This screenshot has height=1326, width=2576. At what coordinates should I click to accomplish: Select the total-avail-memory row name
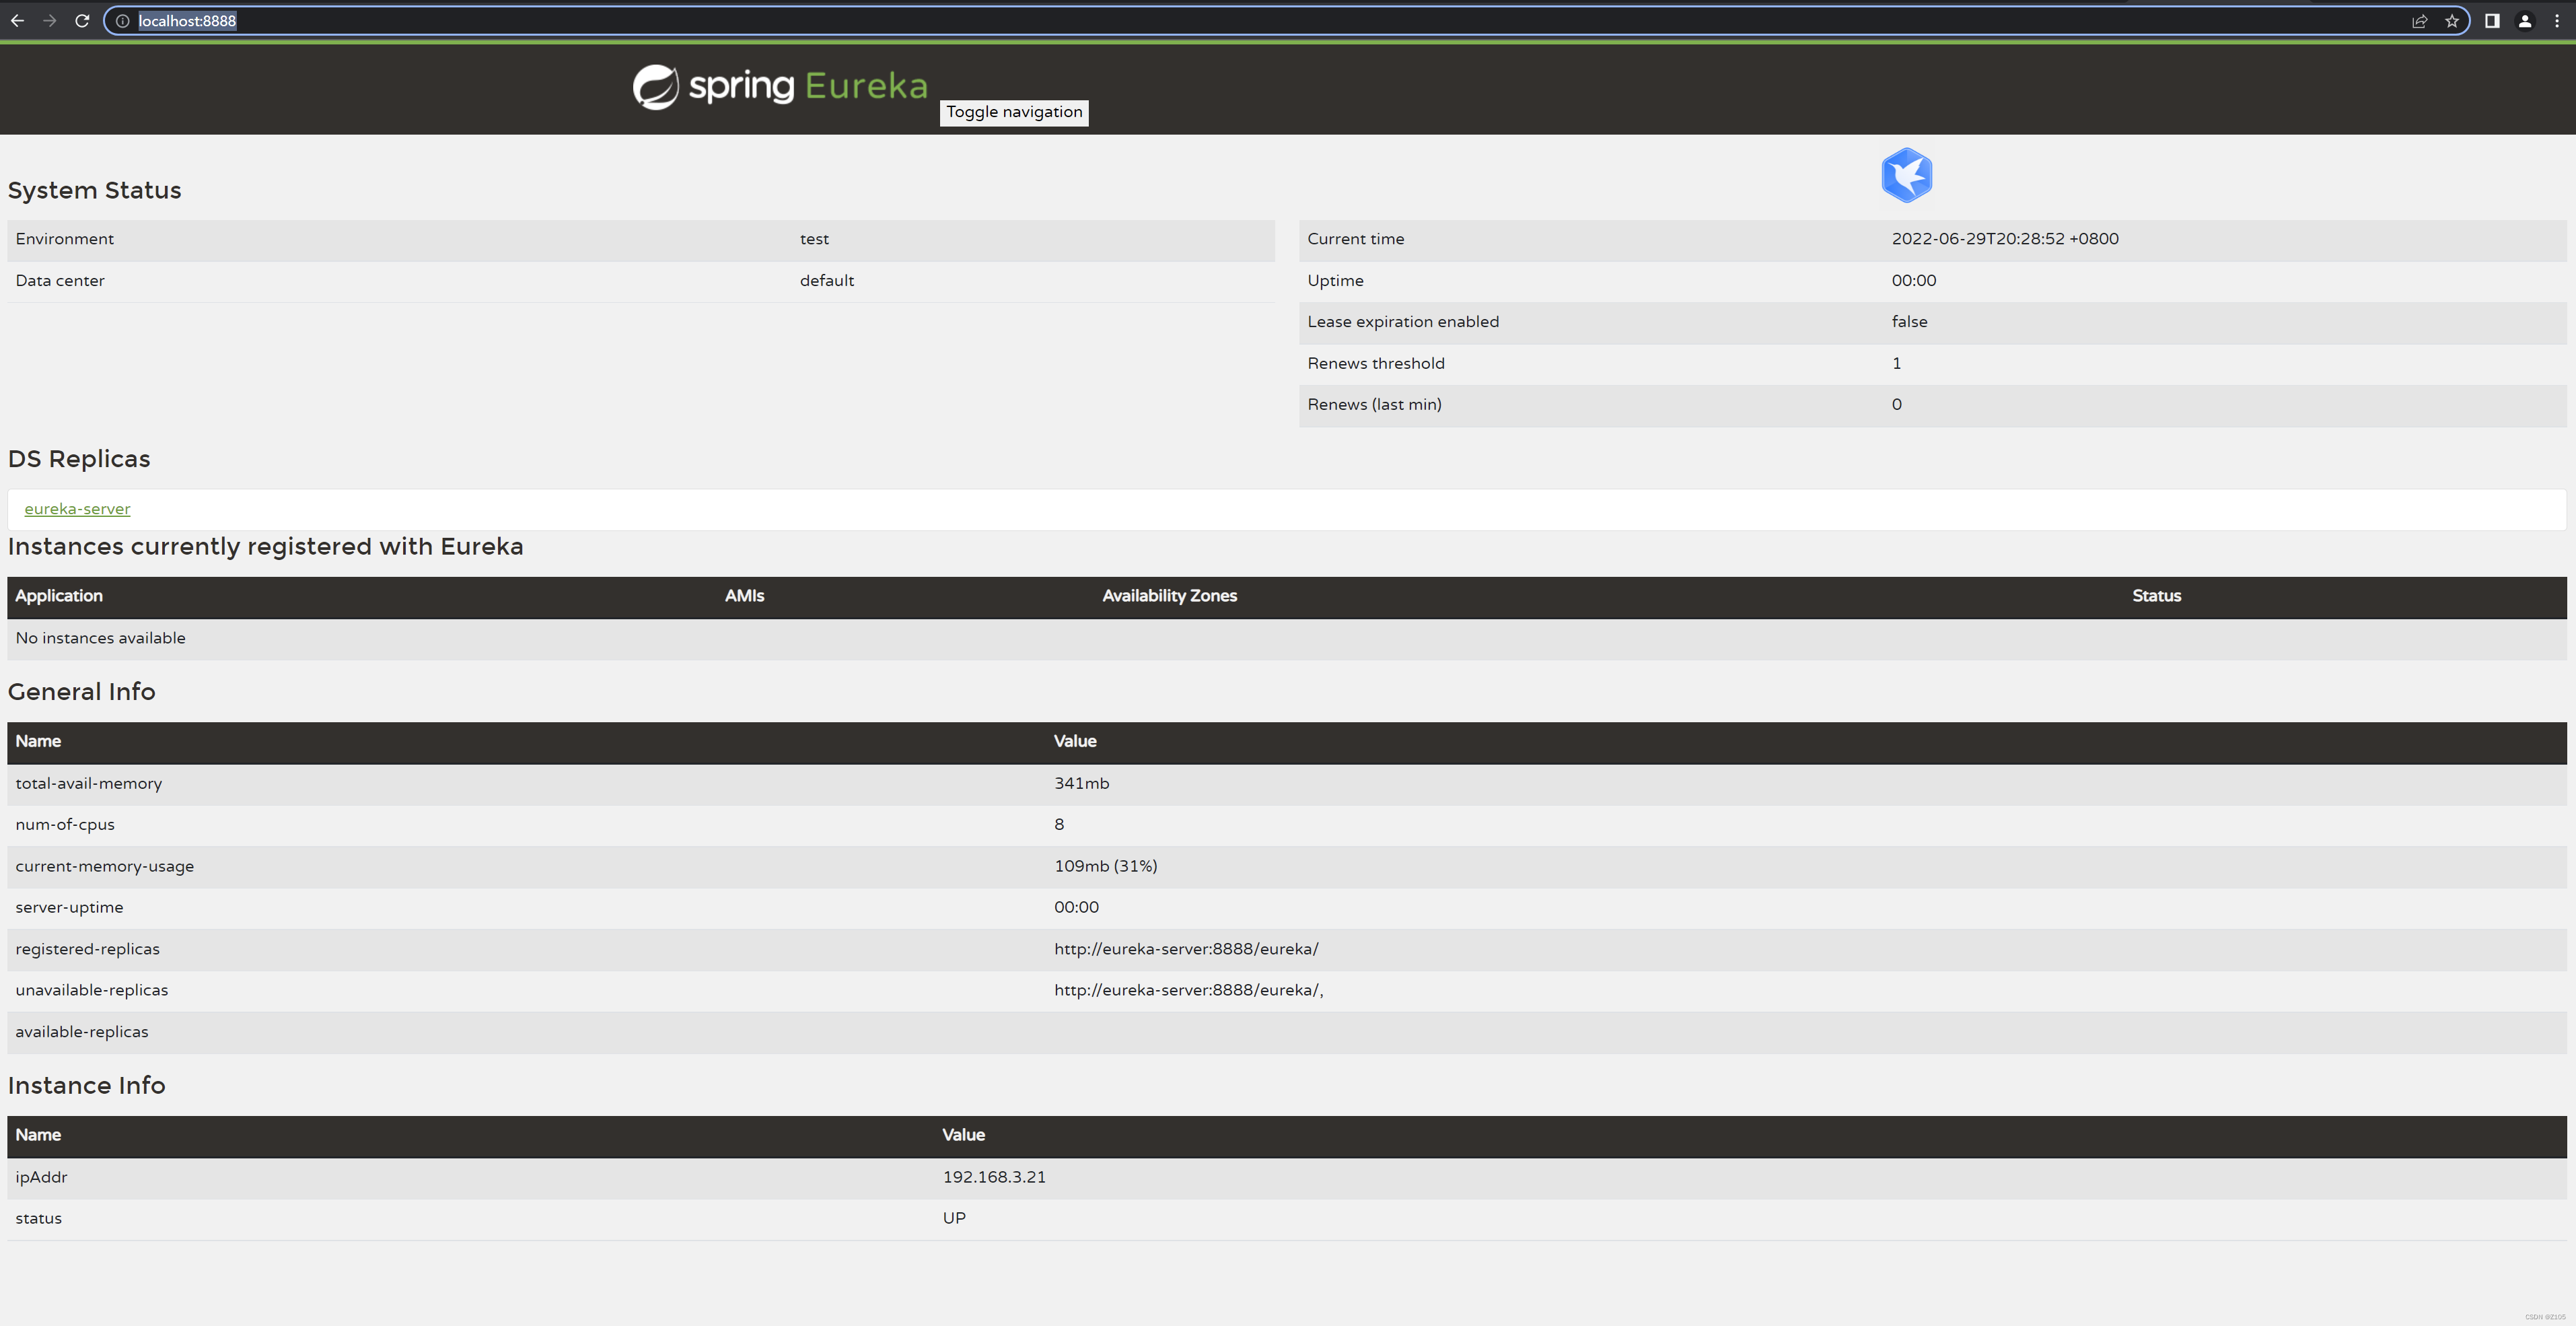[x=88, y=784]
